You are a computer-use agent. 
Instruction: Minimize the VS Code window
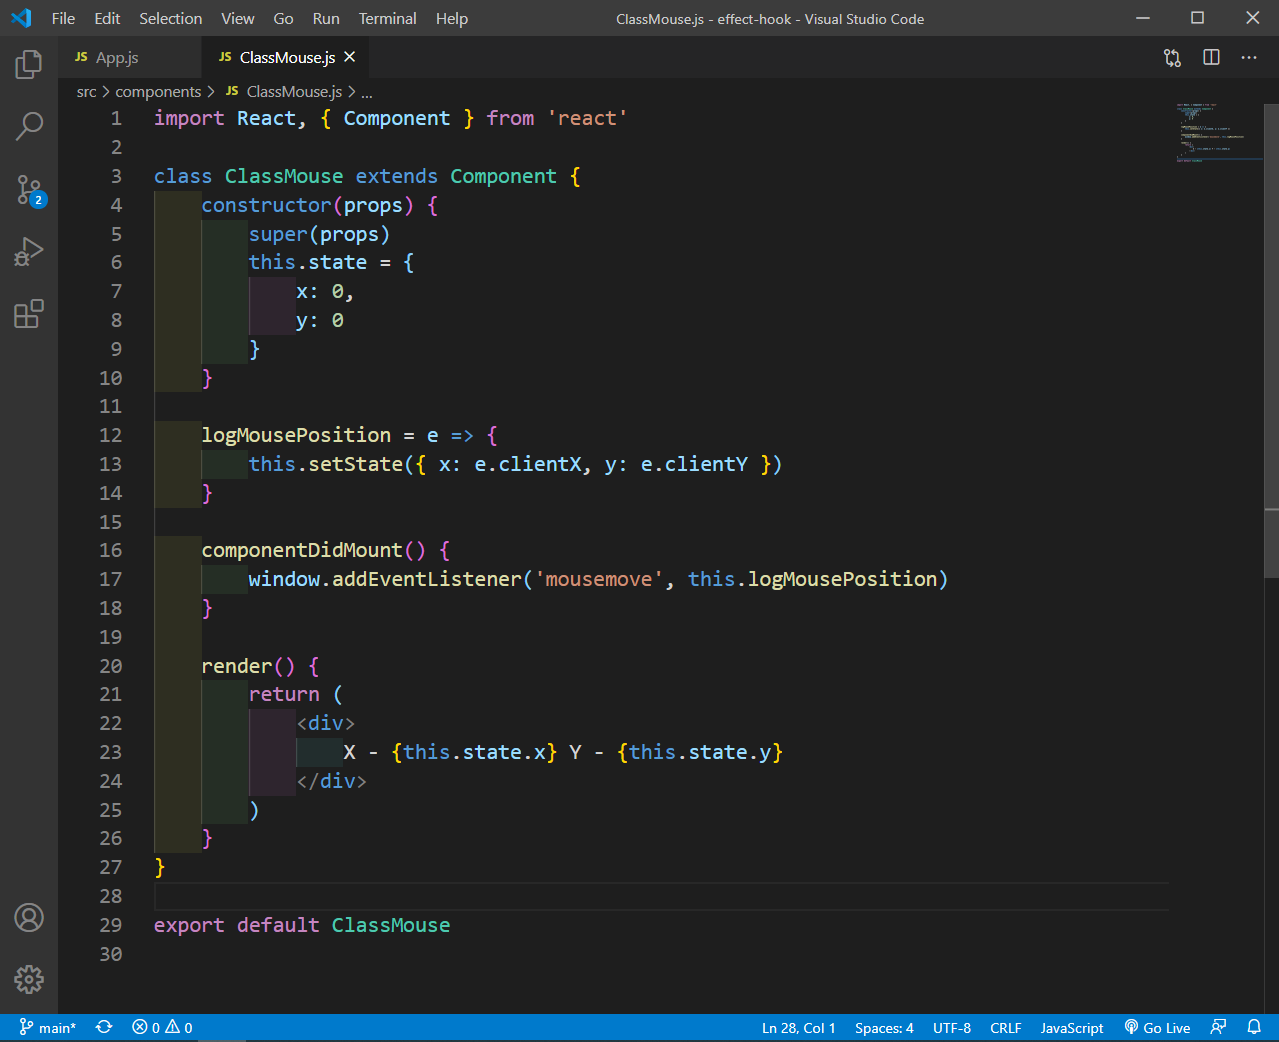1143,18
